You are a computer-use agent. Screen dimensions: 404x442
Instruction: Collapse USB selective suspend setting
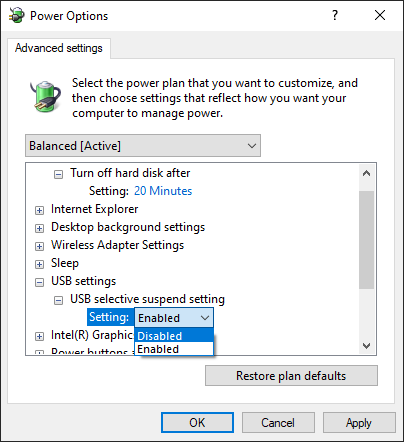[x=58, y=300]
